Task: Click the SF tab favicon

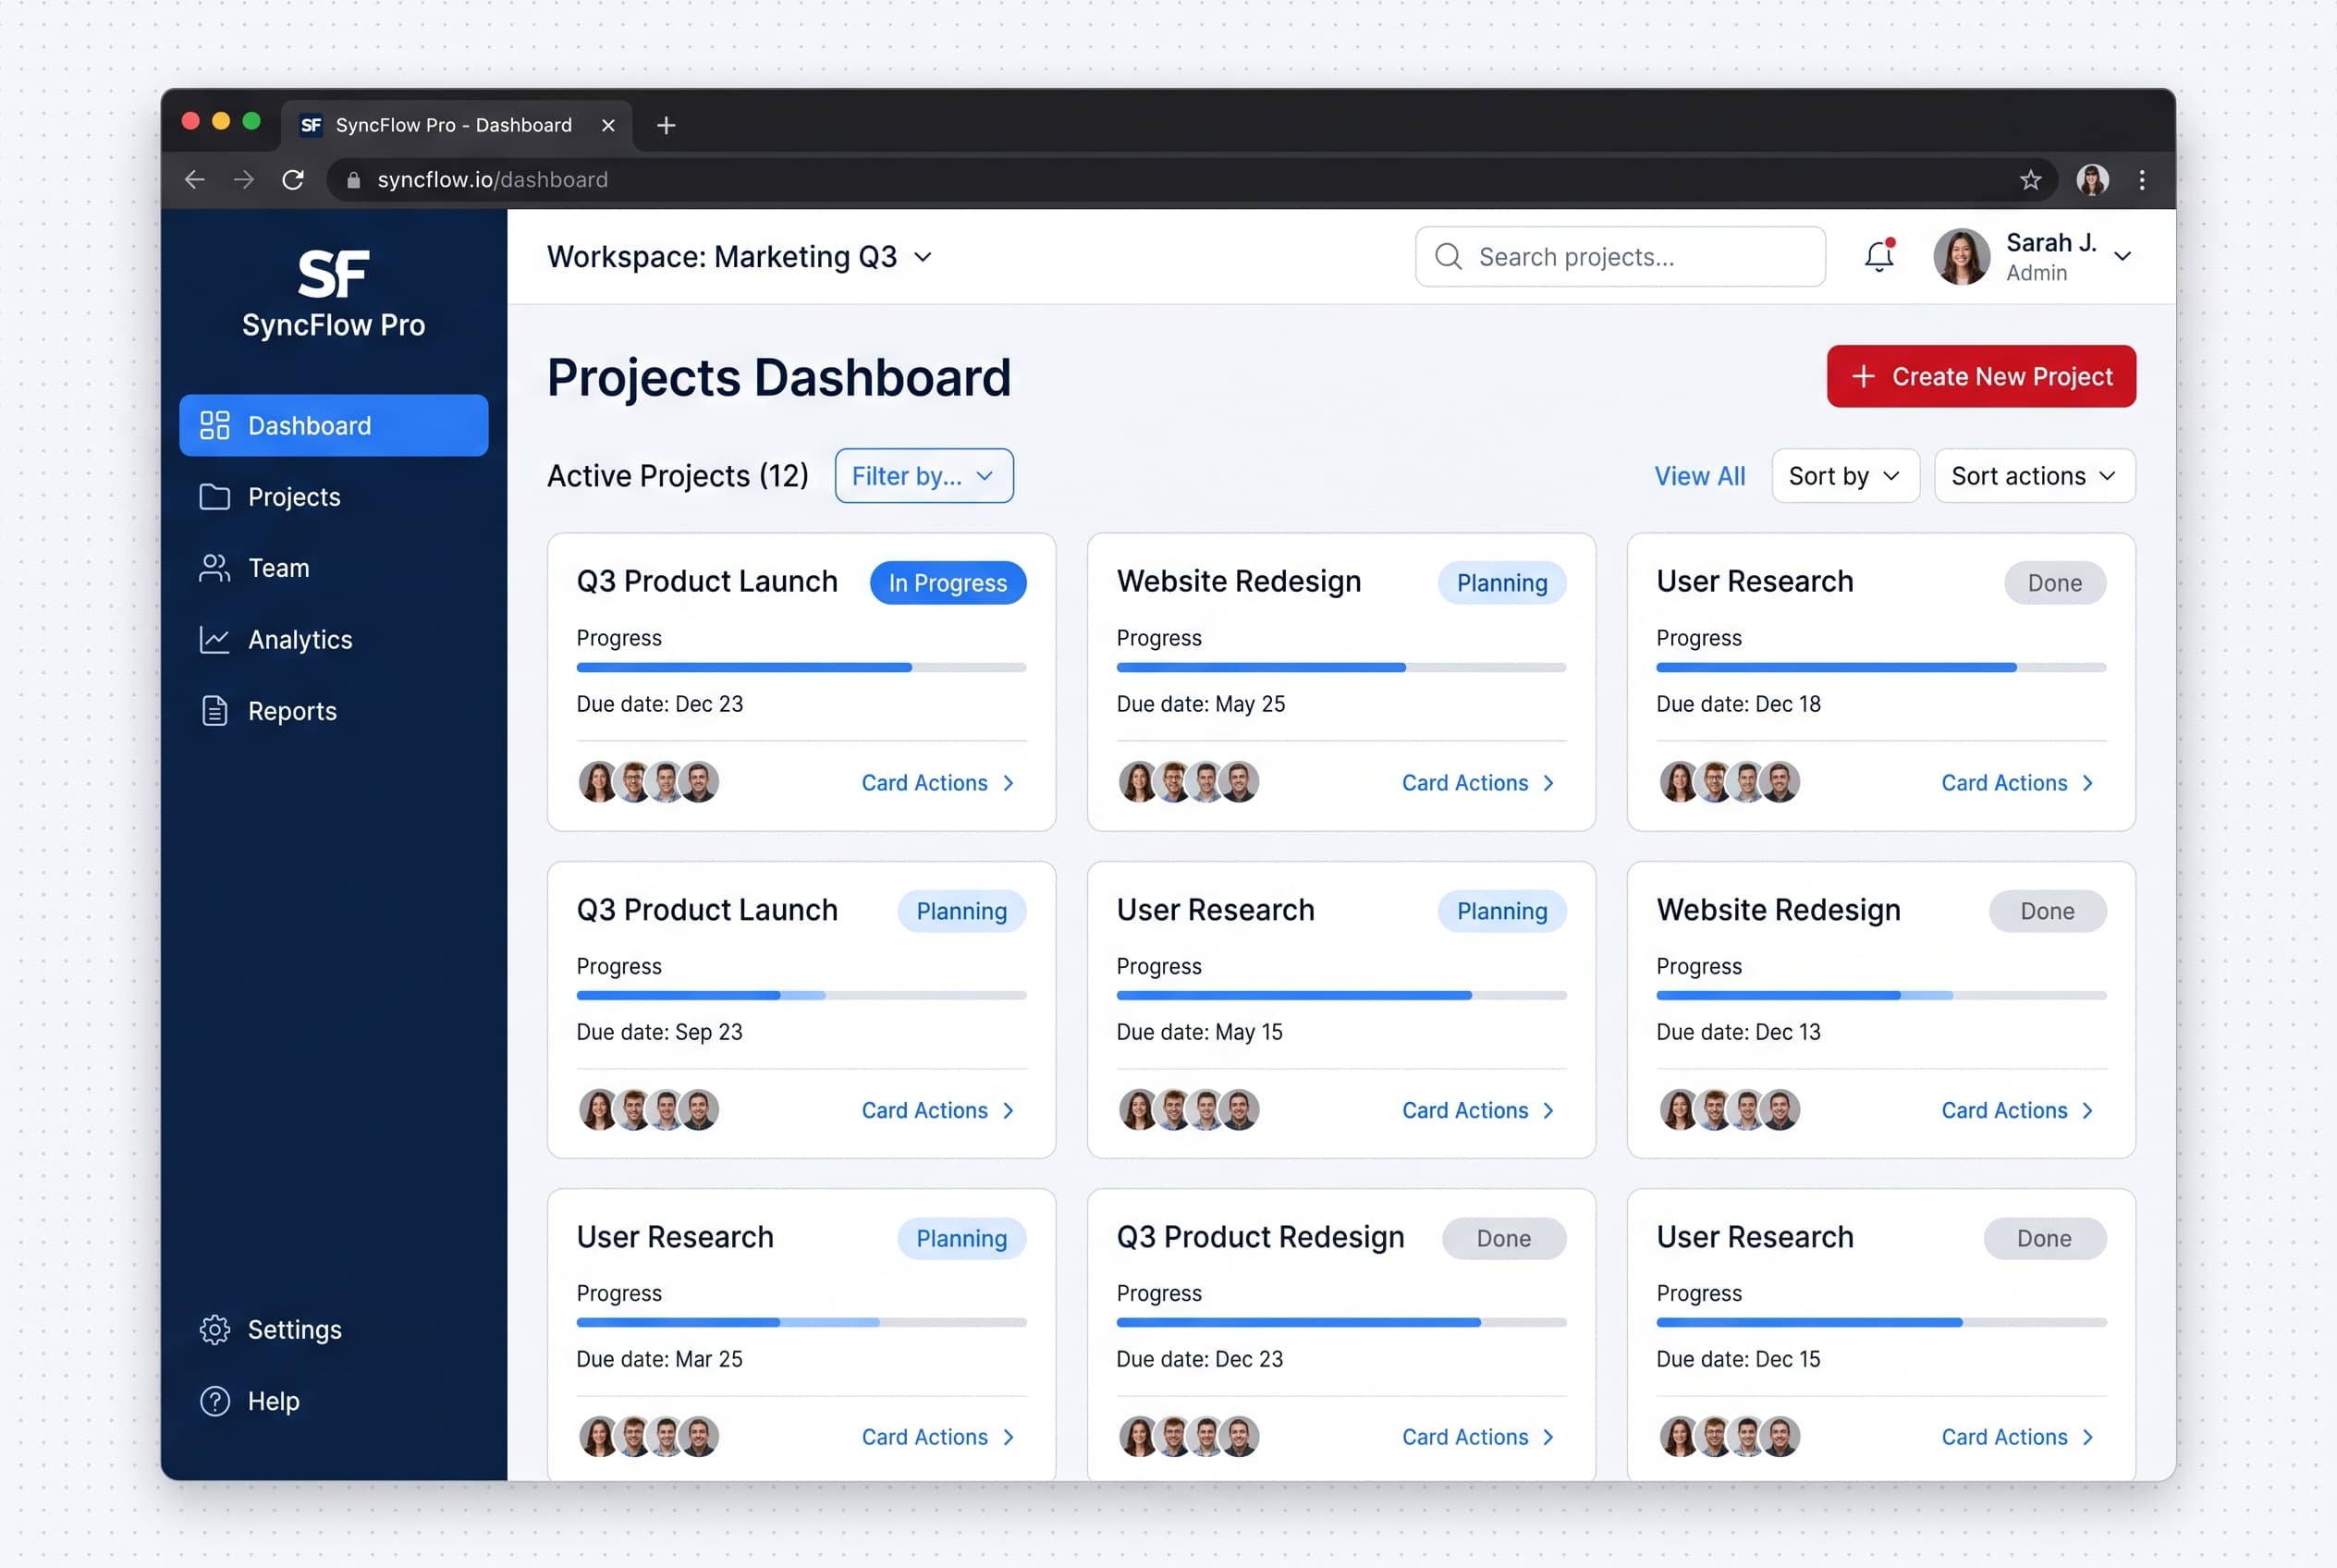Action: coord(311,125)
